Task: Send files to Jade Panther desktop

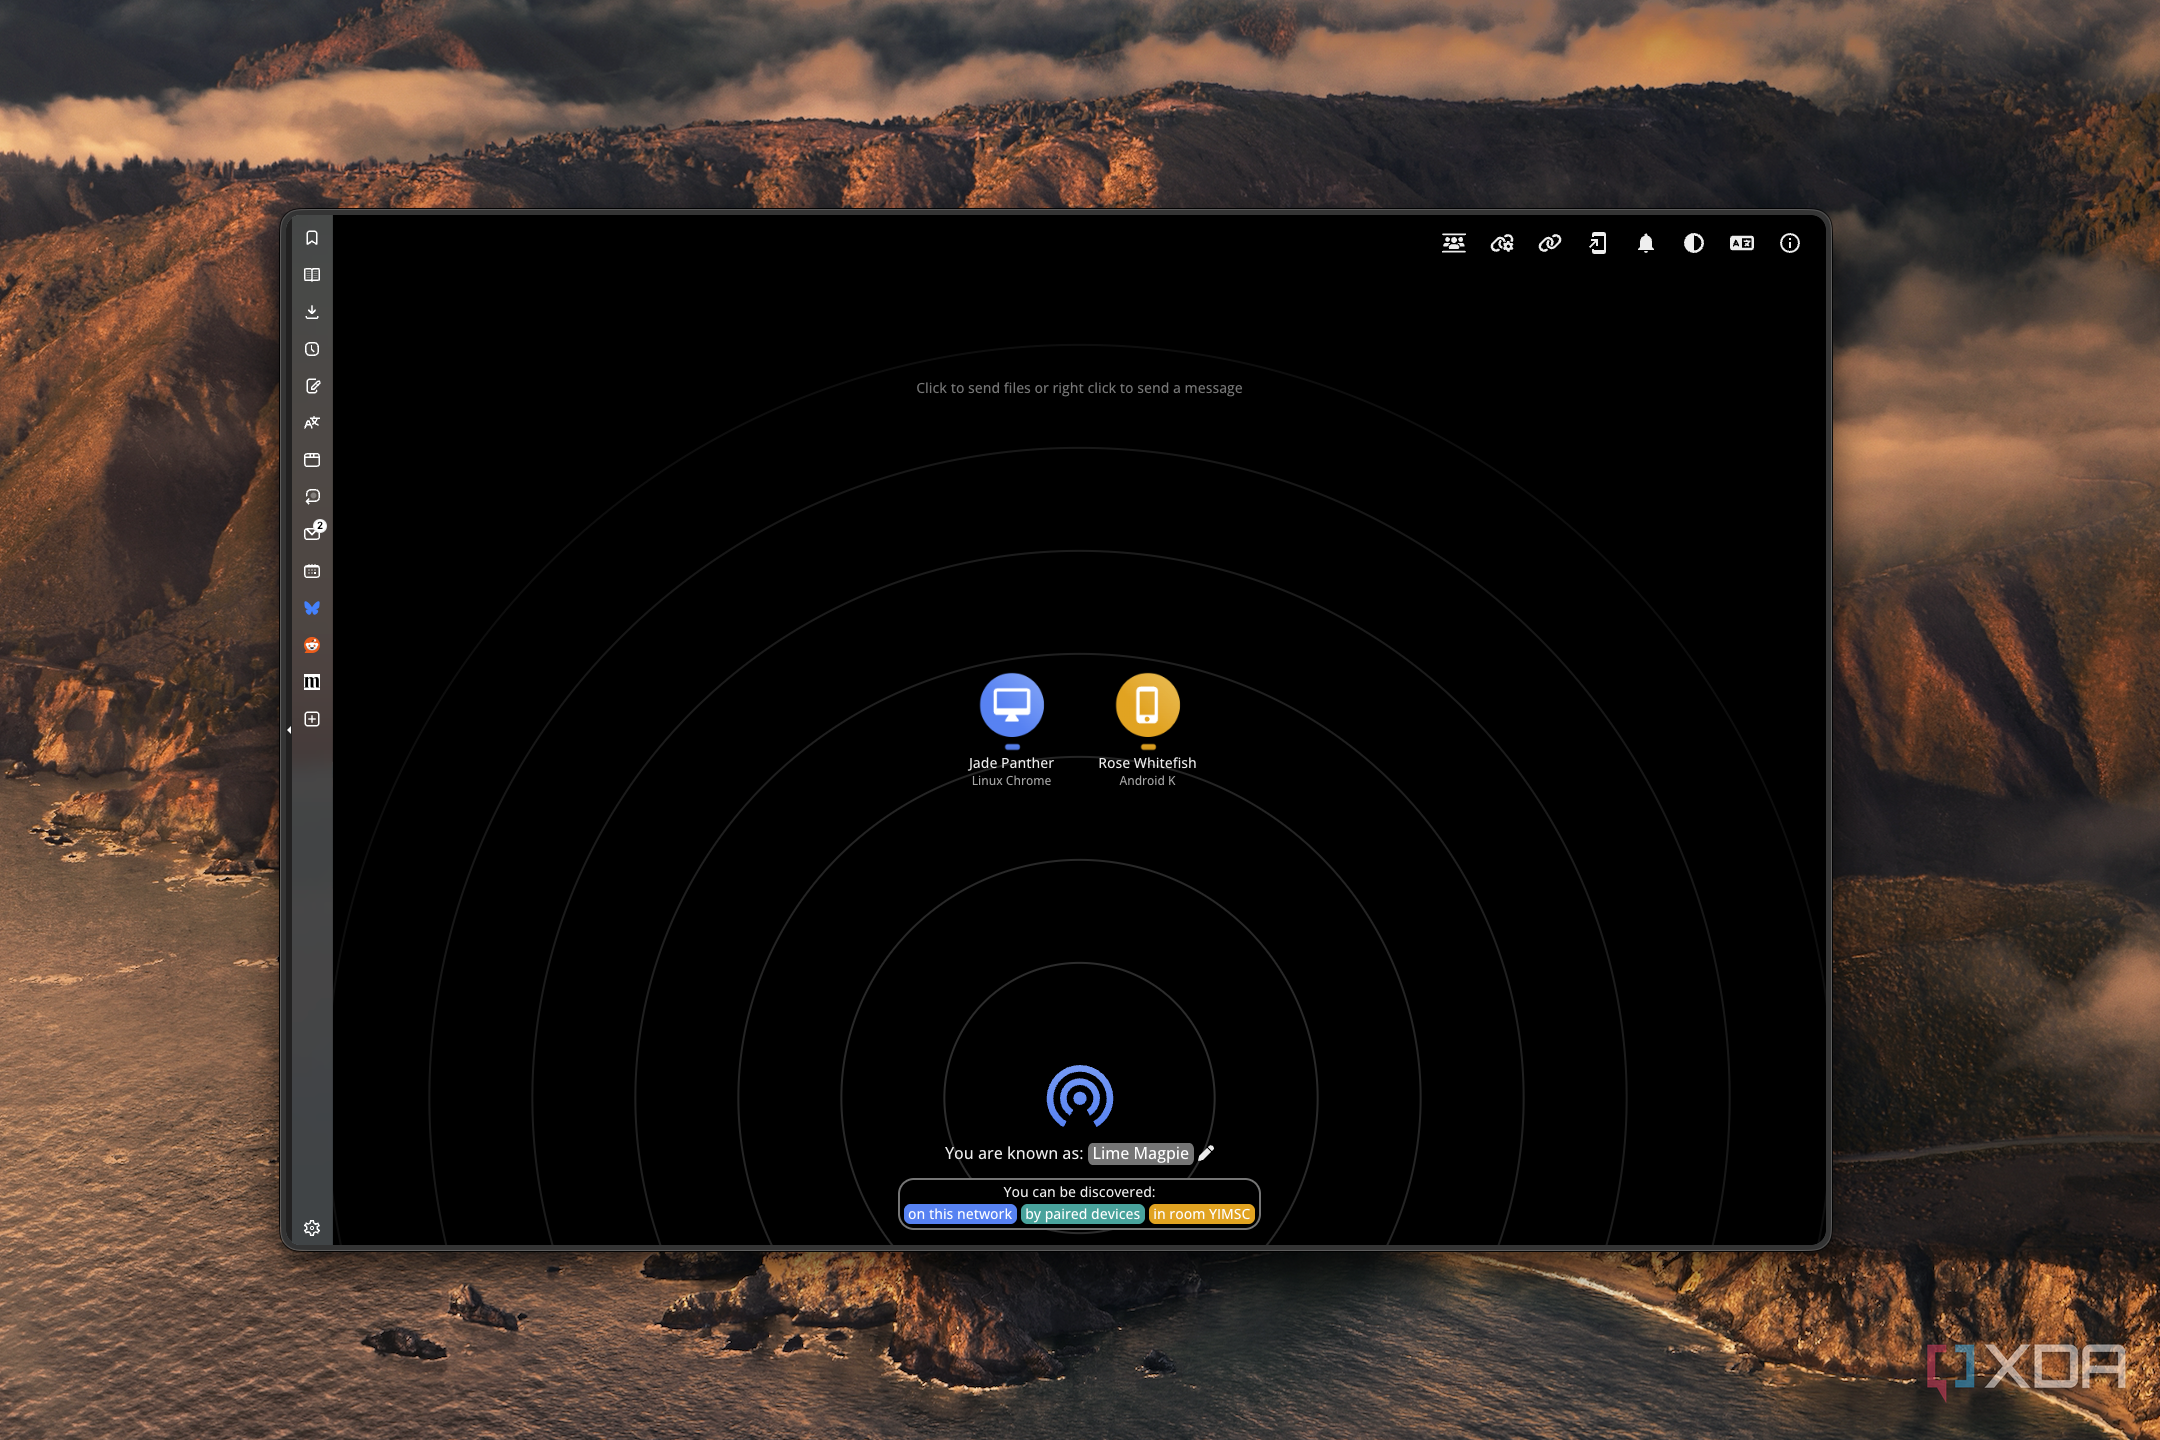Action: [x=1012, y=705]
